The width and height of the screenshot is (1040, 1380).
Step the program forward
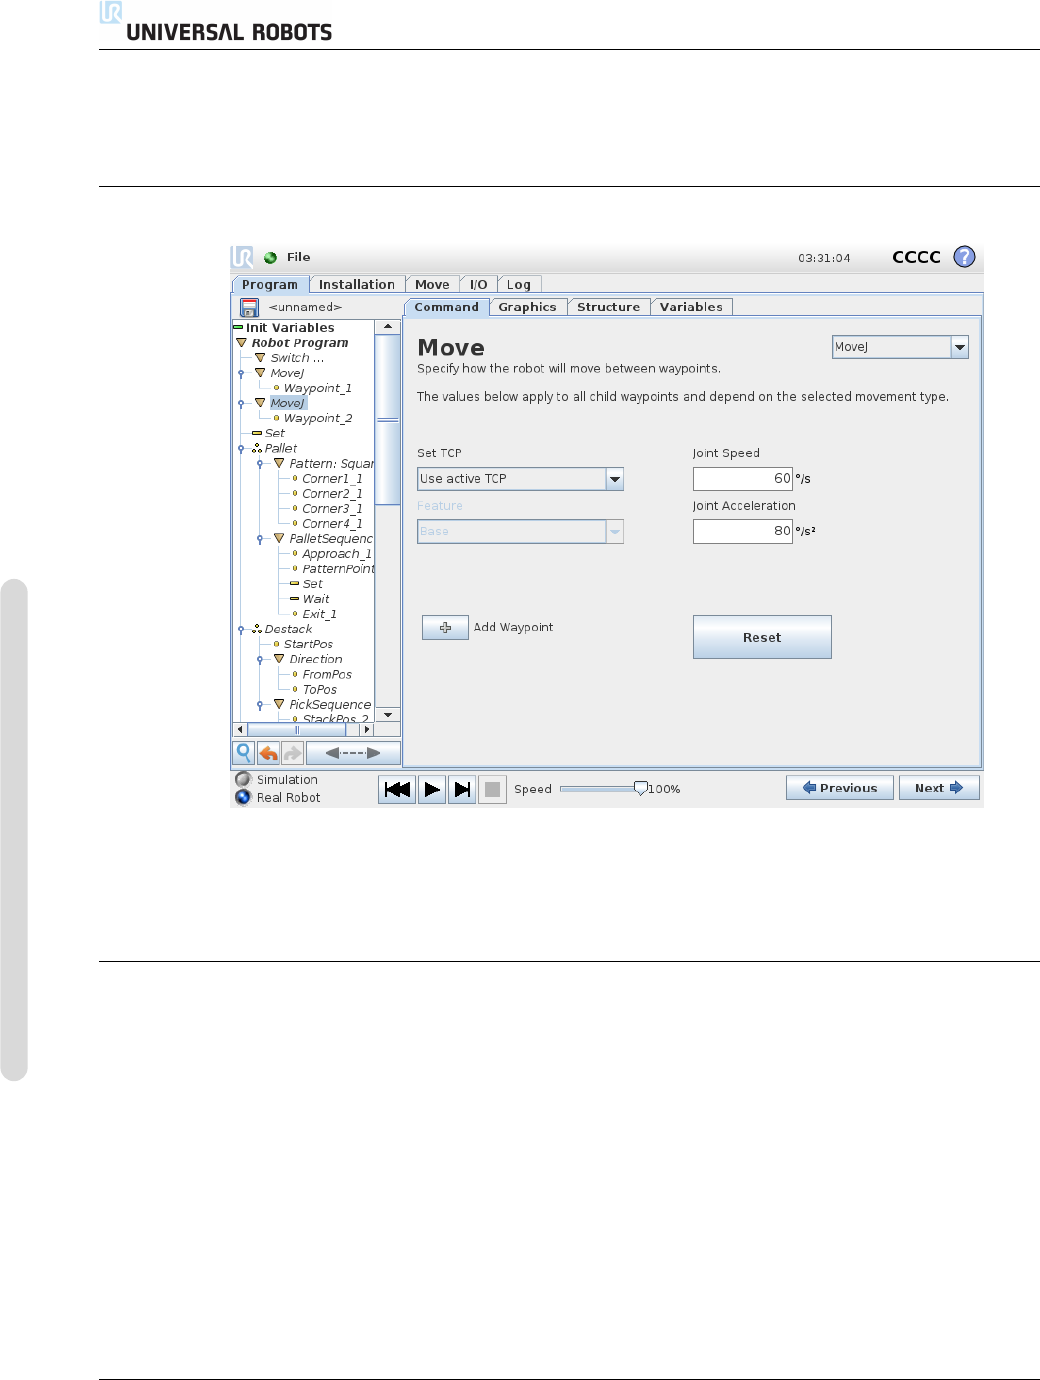click(462, 789)
